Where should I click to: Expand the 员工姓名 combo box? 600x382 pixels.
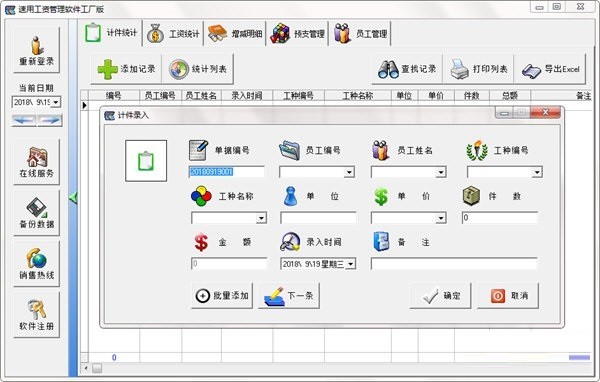tap(441, 172)
